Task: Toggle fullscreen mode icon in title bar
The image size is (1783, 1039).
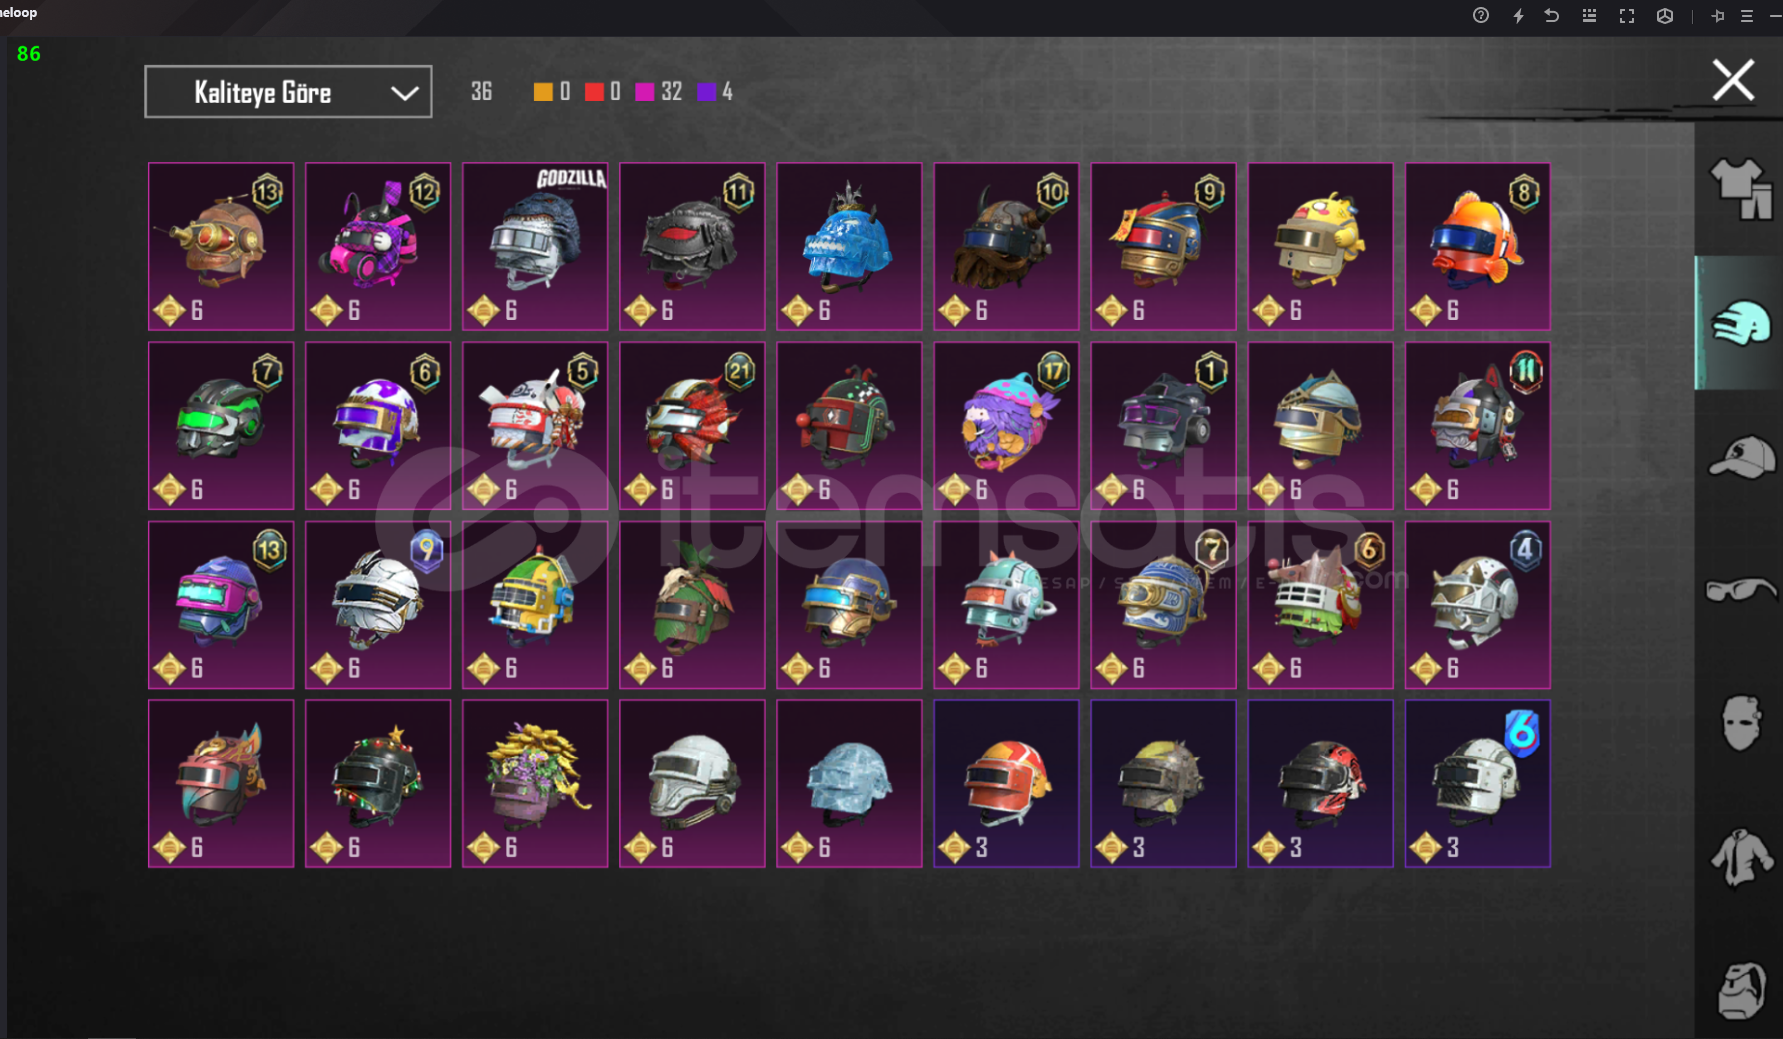Action: click(1627, 16)
